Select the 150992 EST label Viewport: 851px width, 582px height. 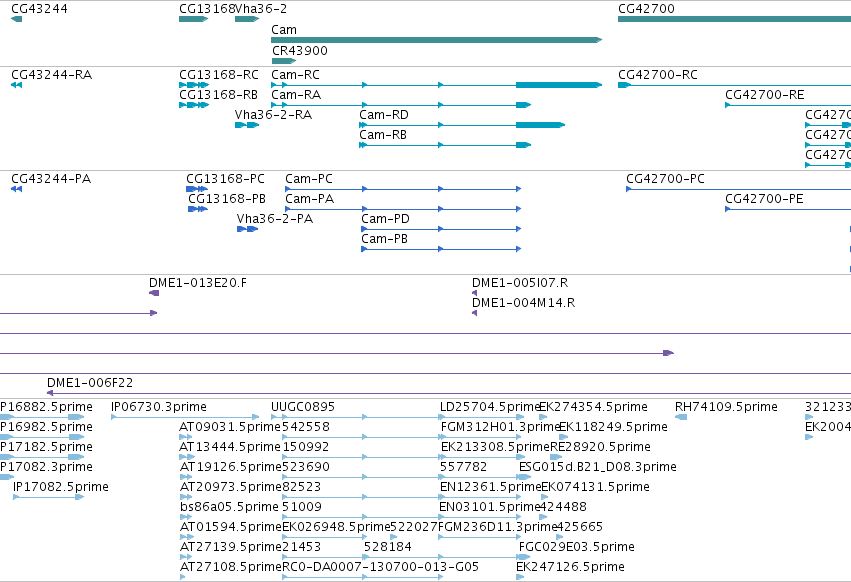point(305,447)
